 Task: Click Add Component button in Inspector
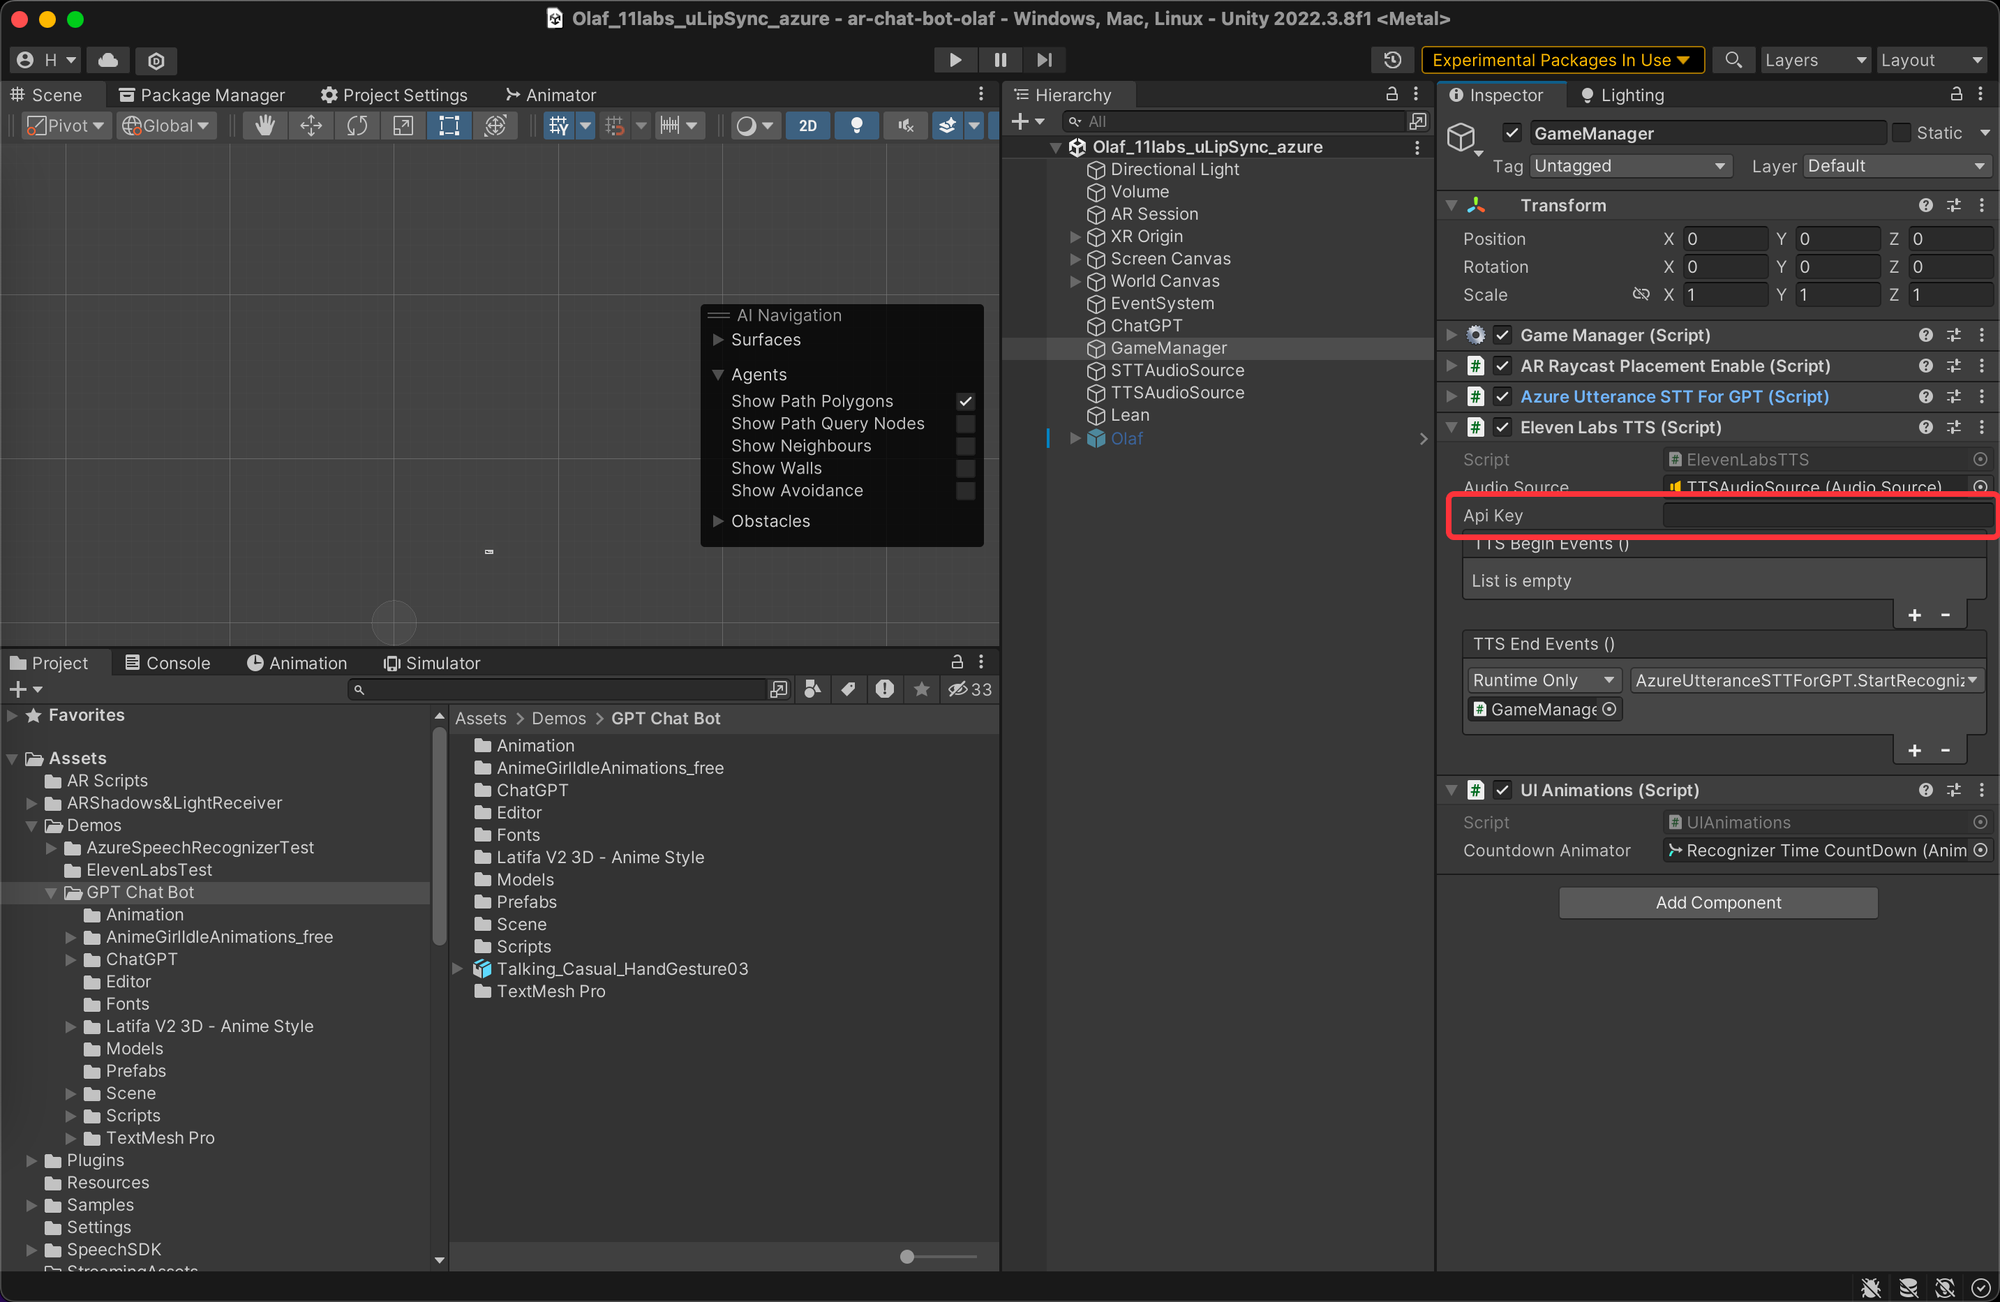(x=1719, y=903)
